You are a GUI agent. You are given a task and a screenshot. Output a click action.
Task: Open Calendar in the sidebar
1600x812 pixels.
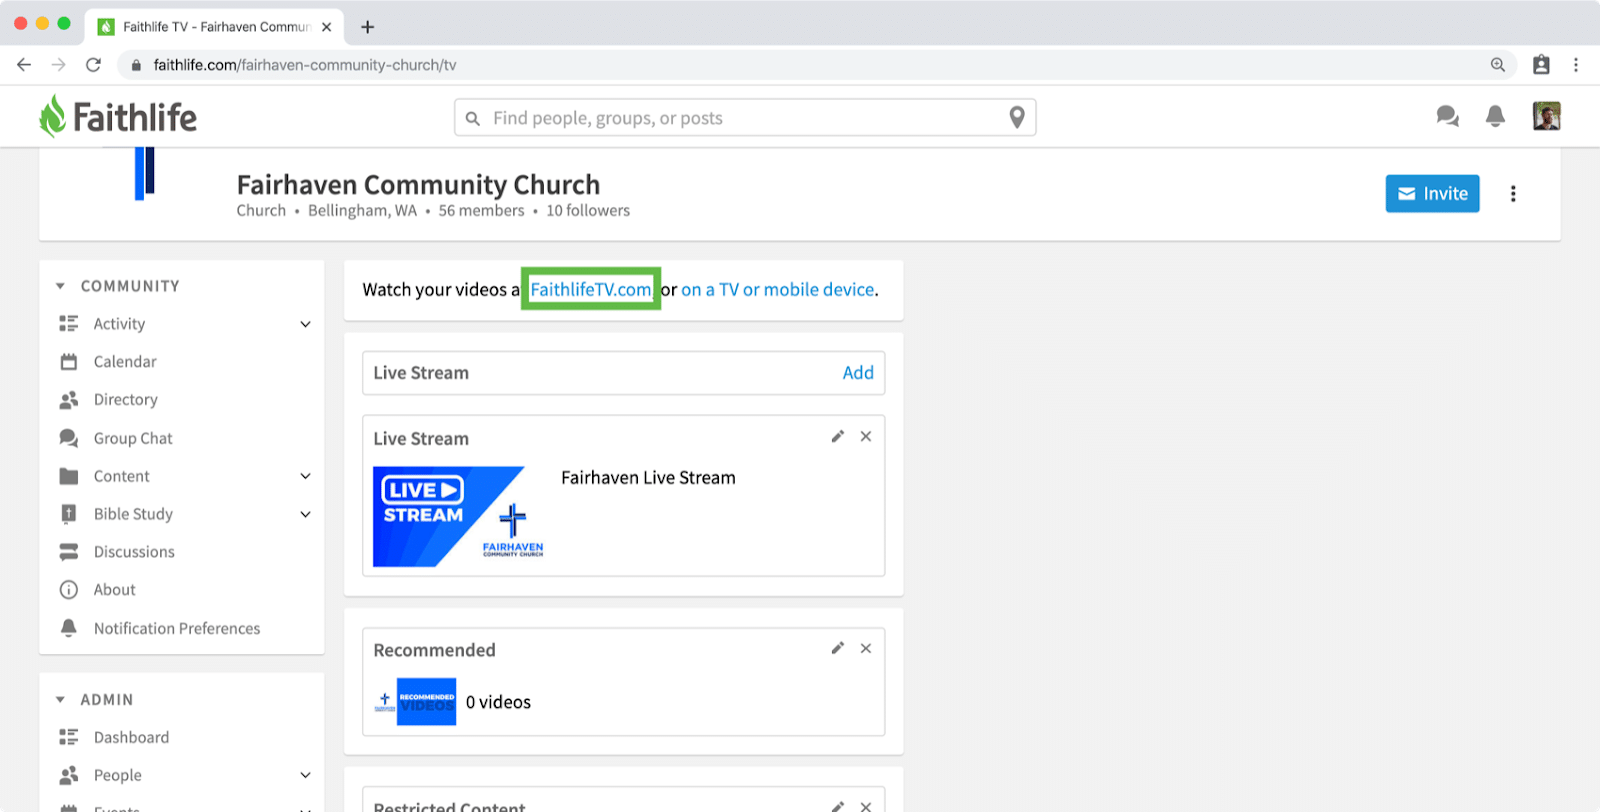pyautogui.click(x=125, y=362)
